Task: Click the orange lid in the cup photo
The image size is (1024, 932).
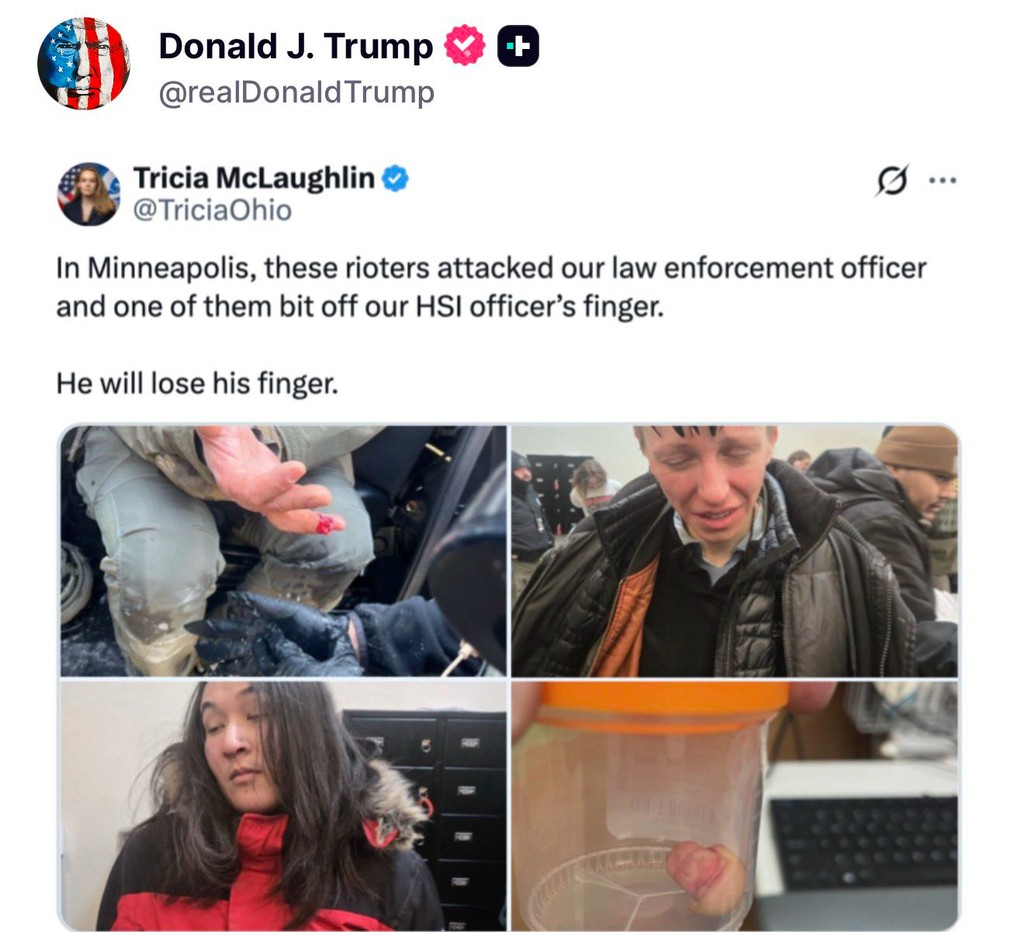Action: click(663, 706)
